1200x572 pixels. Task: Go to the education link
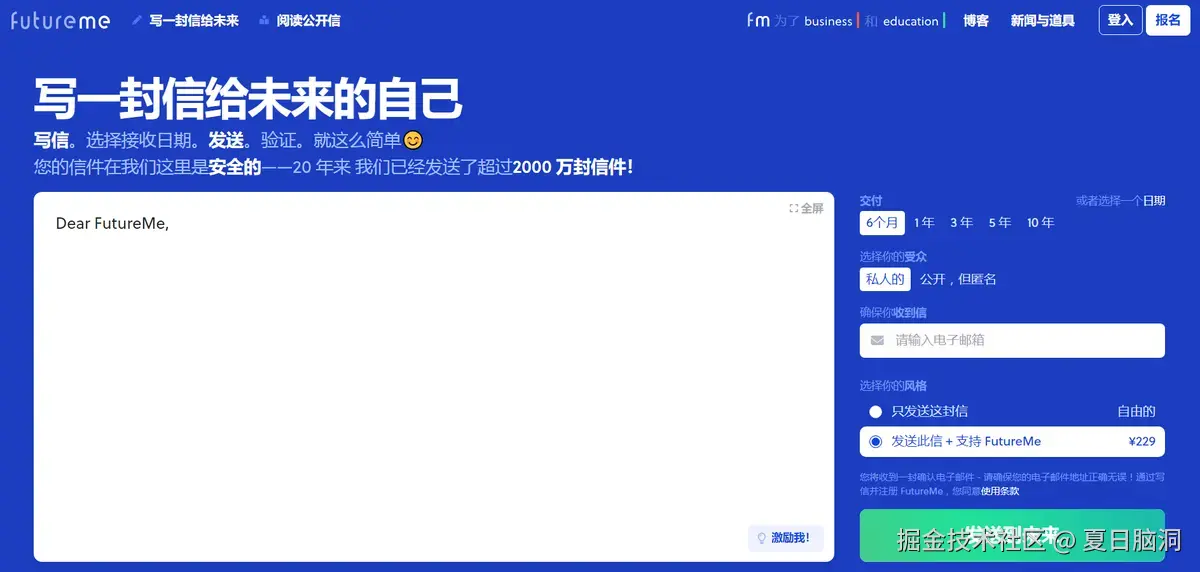click(x=911, y=21)
